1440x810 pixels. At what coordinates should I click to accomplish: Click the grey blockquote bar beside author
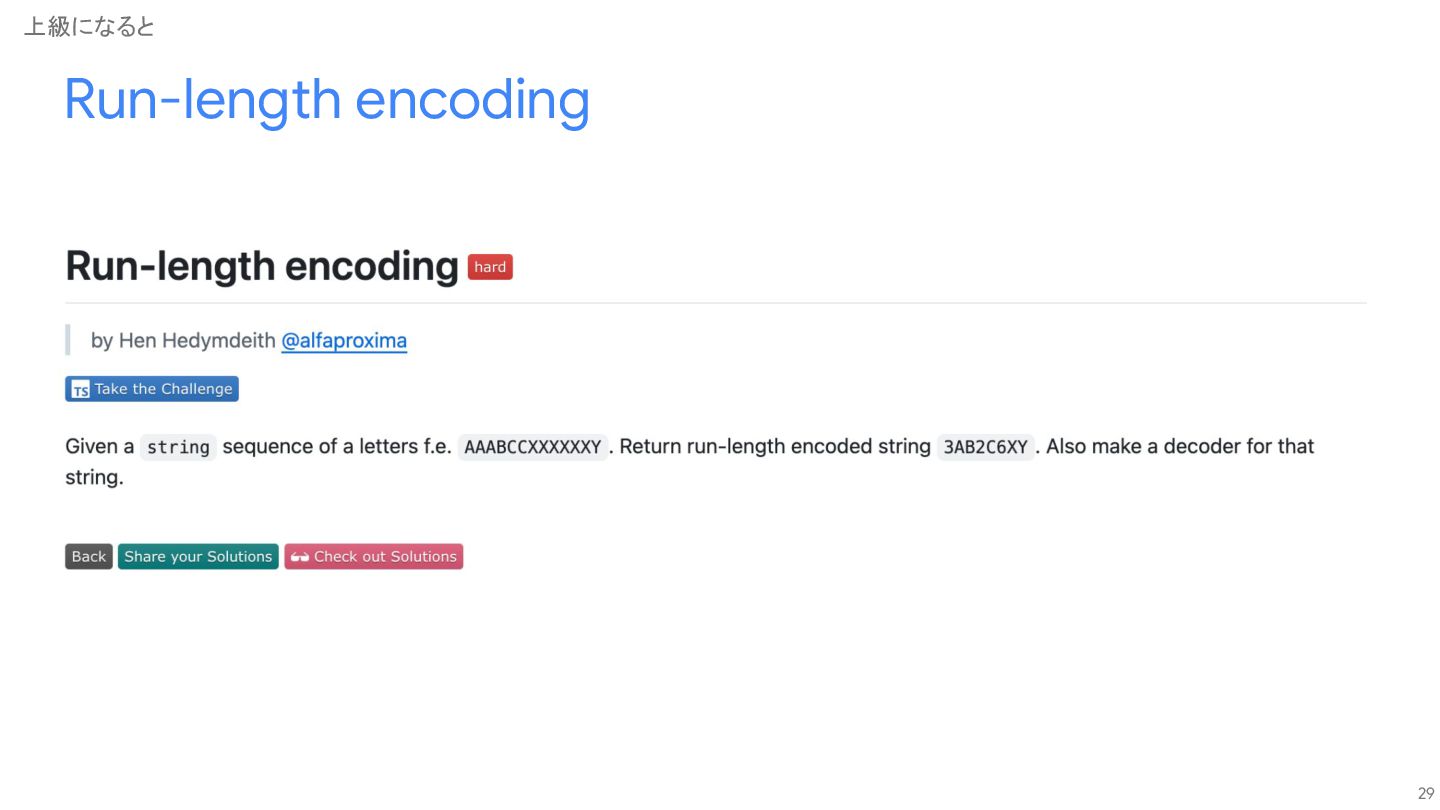point(68,340)
